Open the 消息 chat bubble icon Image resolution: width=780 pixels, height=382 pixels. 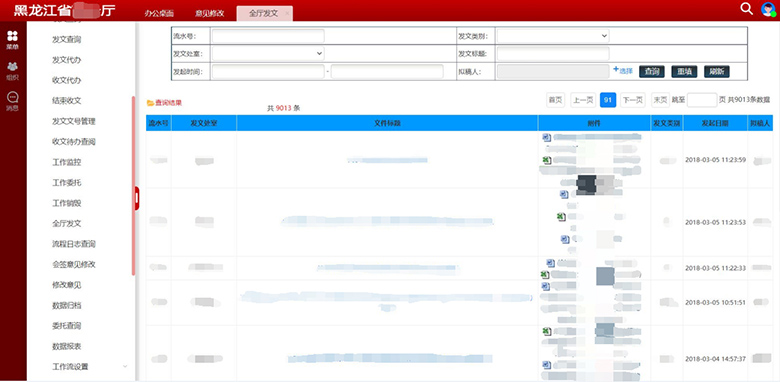[12, 97]
